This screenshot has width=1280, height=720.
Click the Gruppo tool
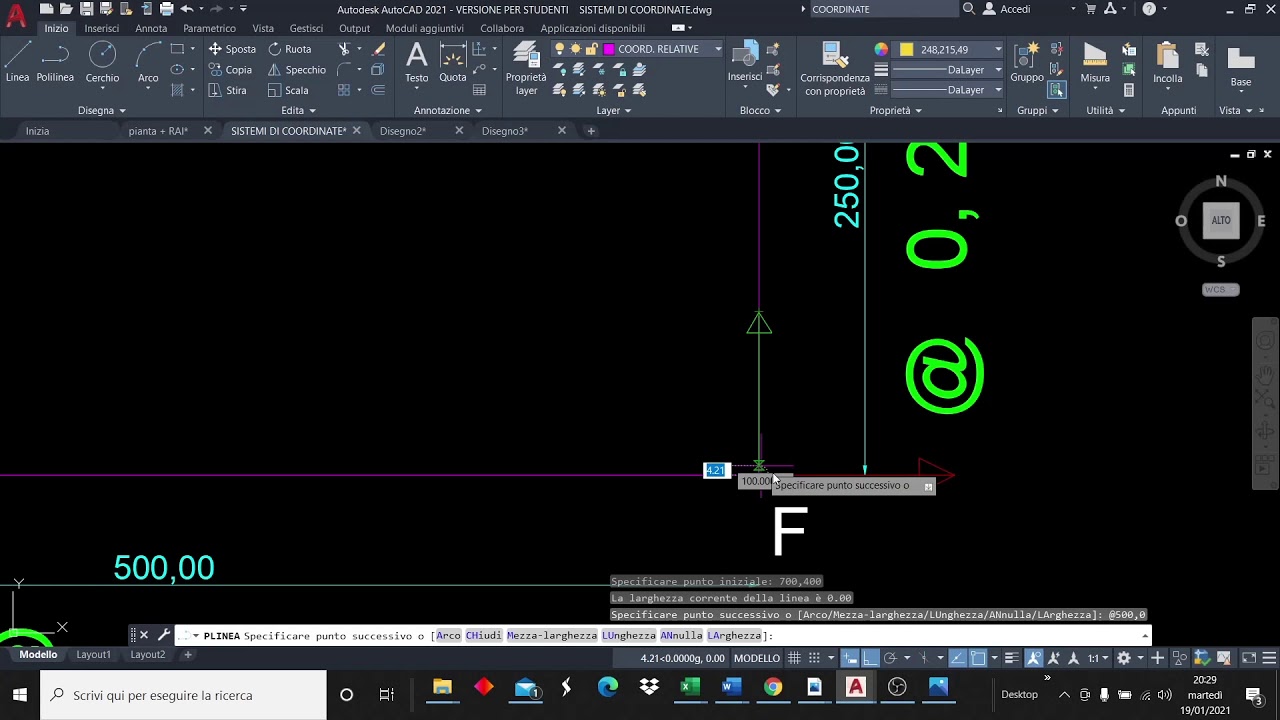tap(1027, 63)
